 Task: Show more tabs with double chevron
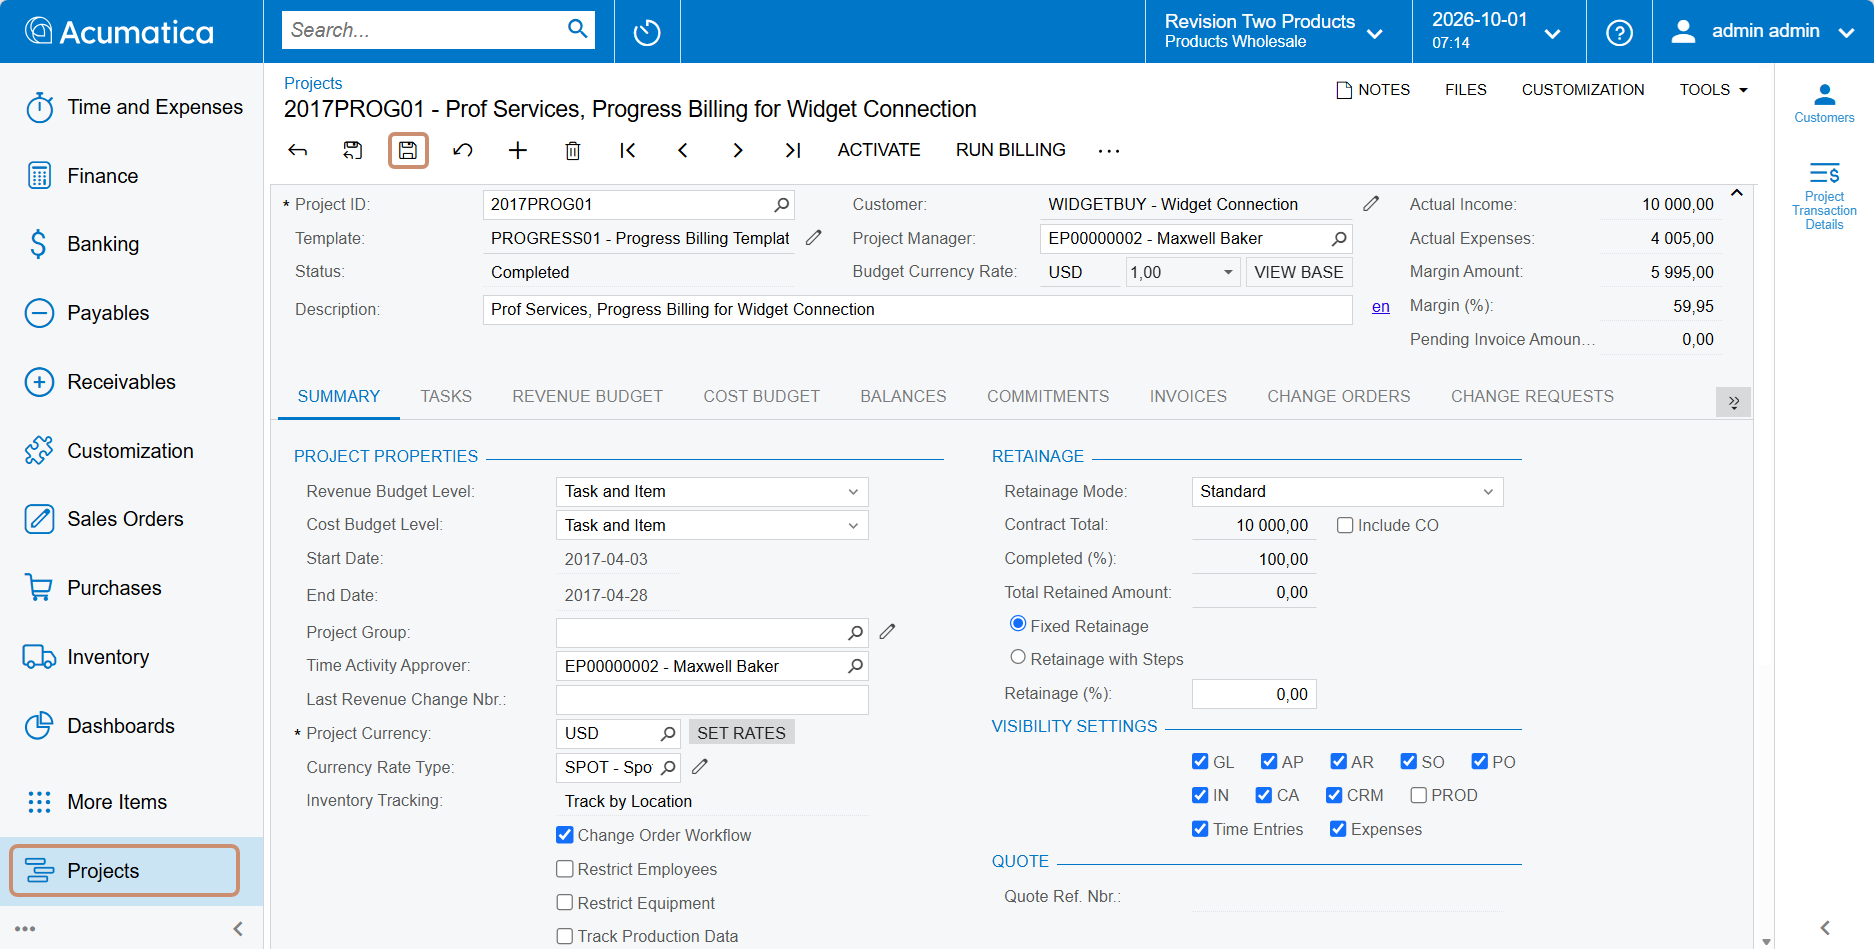click(1733, 402)
